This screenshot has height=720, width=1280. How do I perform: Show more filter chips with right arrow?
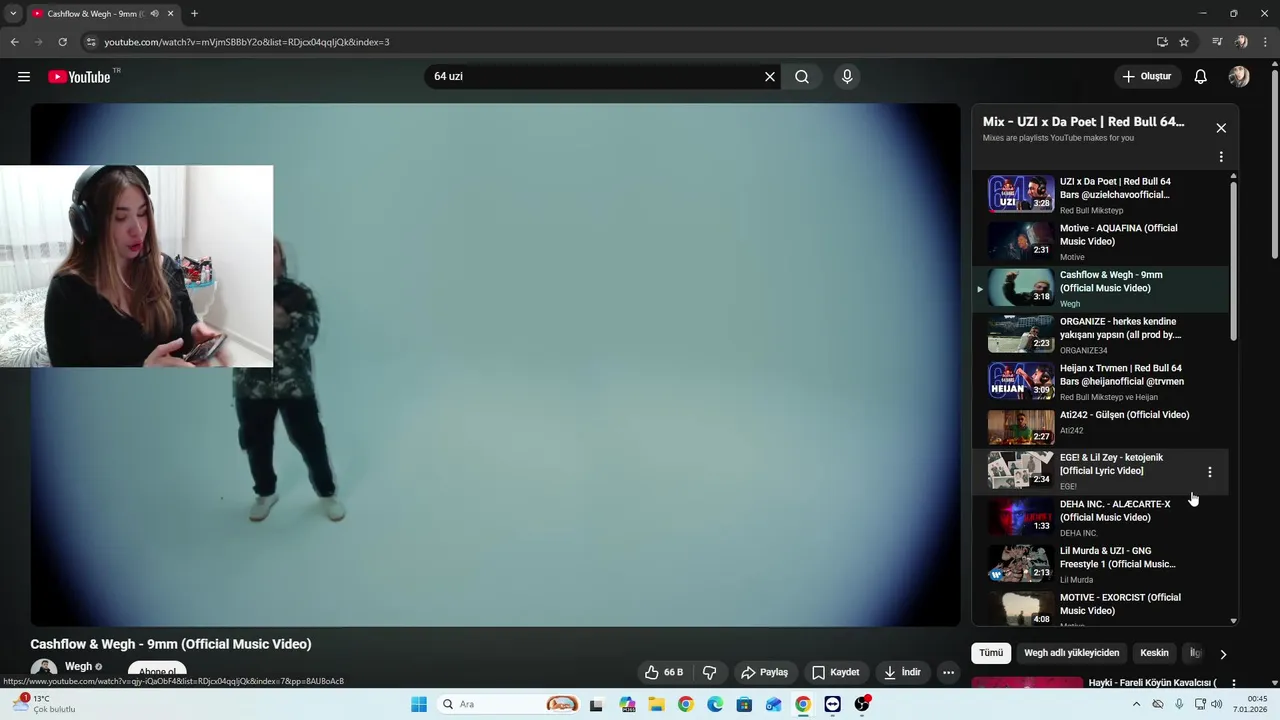[1223, 654]
